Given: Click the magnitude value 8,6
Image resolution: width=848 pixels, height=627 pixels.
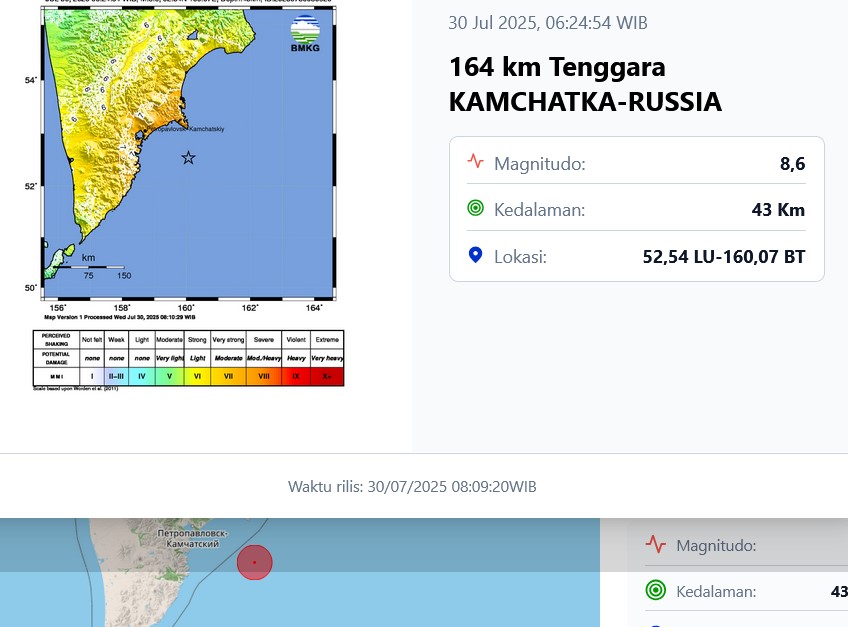Looking at the screenshot, I should [792, 163].
